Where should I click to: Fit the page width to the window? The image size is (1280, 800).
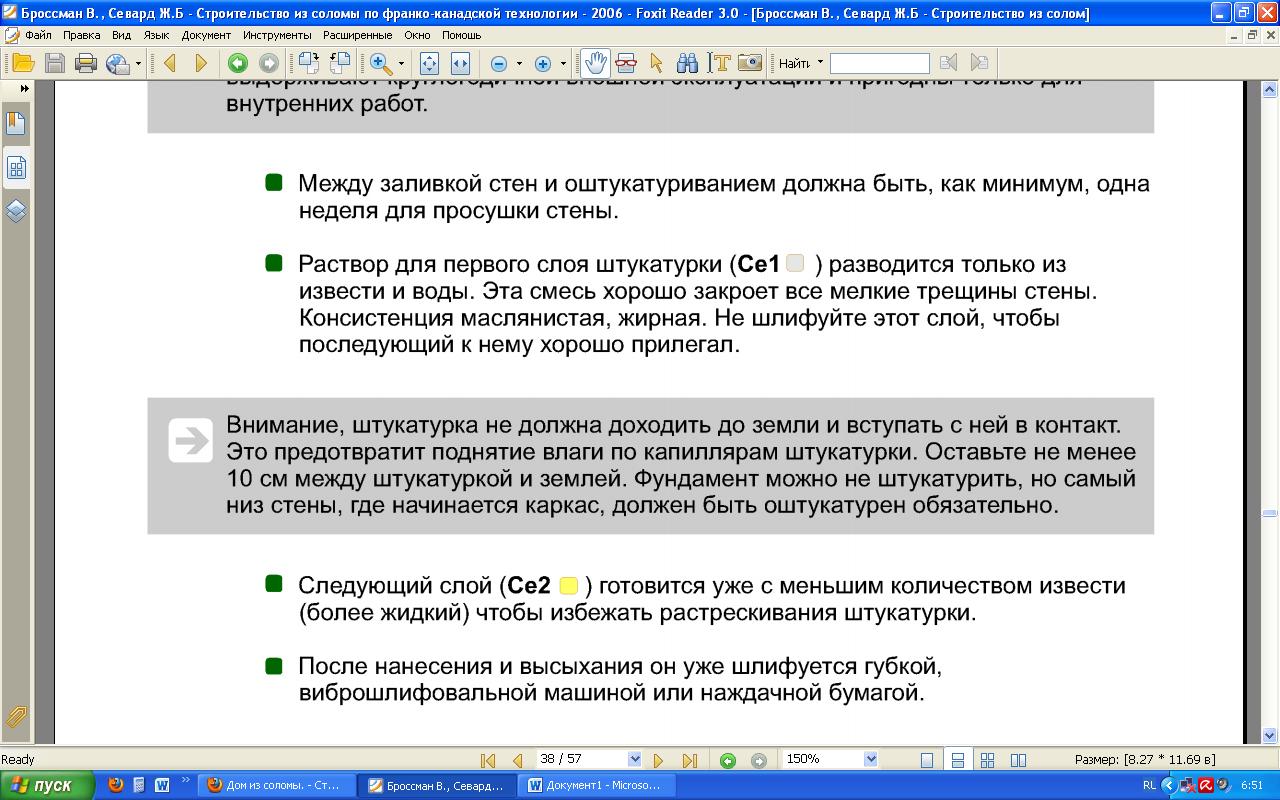click(x=460, y=63)
